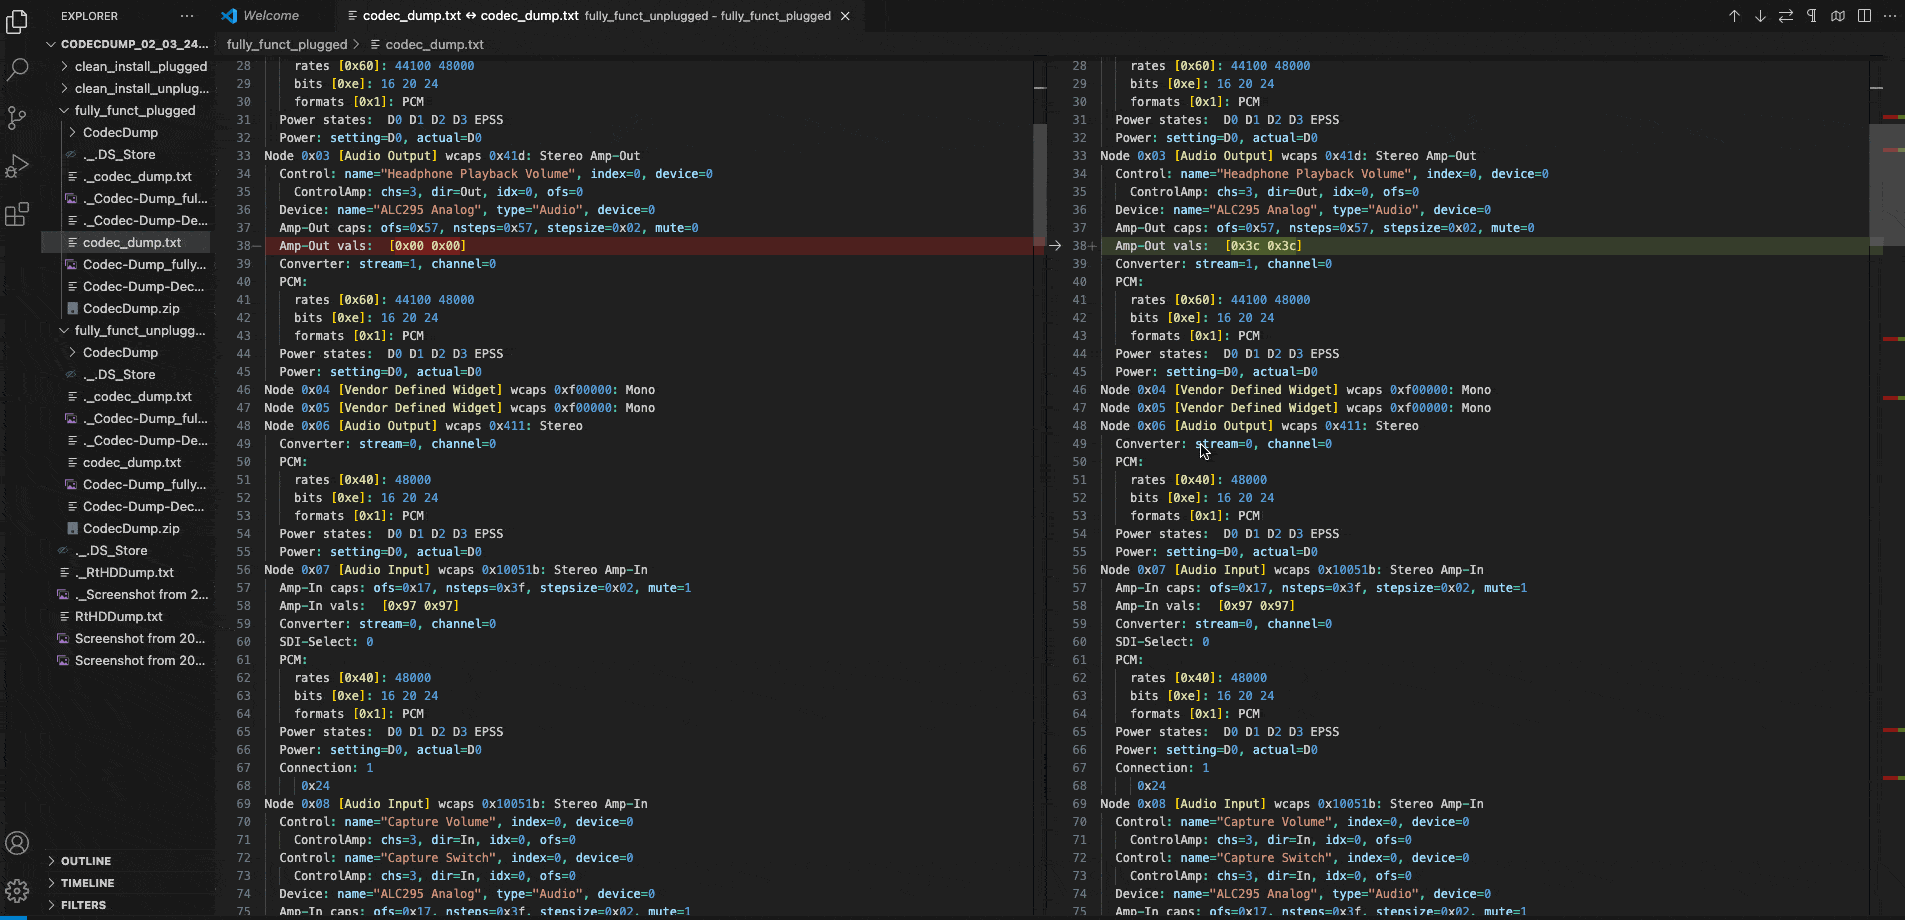Collapse the fully_funct_plugged folder
This screenshot has width=1905, height=920.
[x=127, y=110]
